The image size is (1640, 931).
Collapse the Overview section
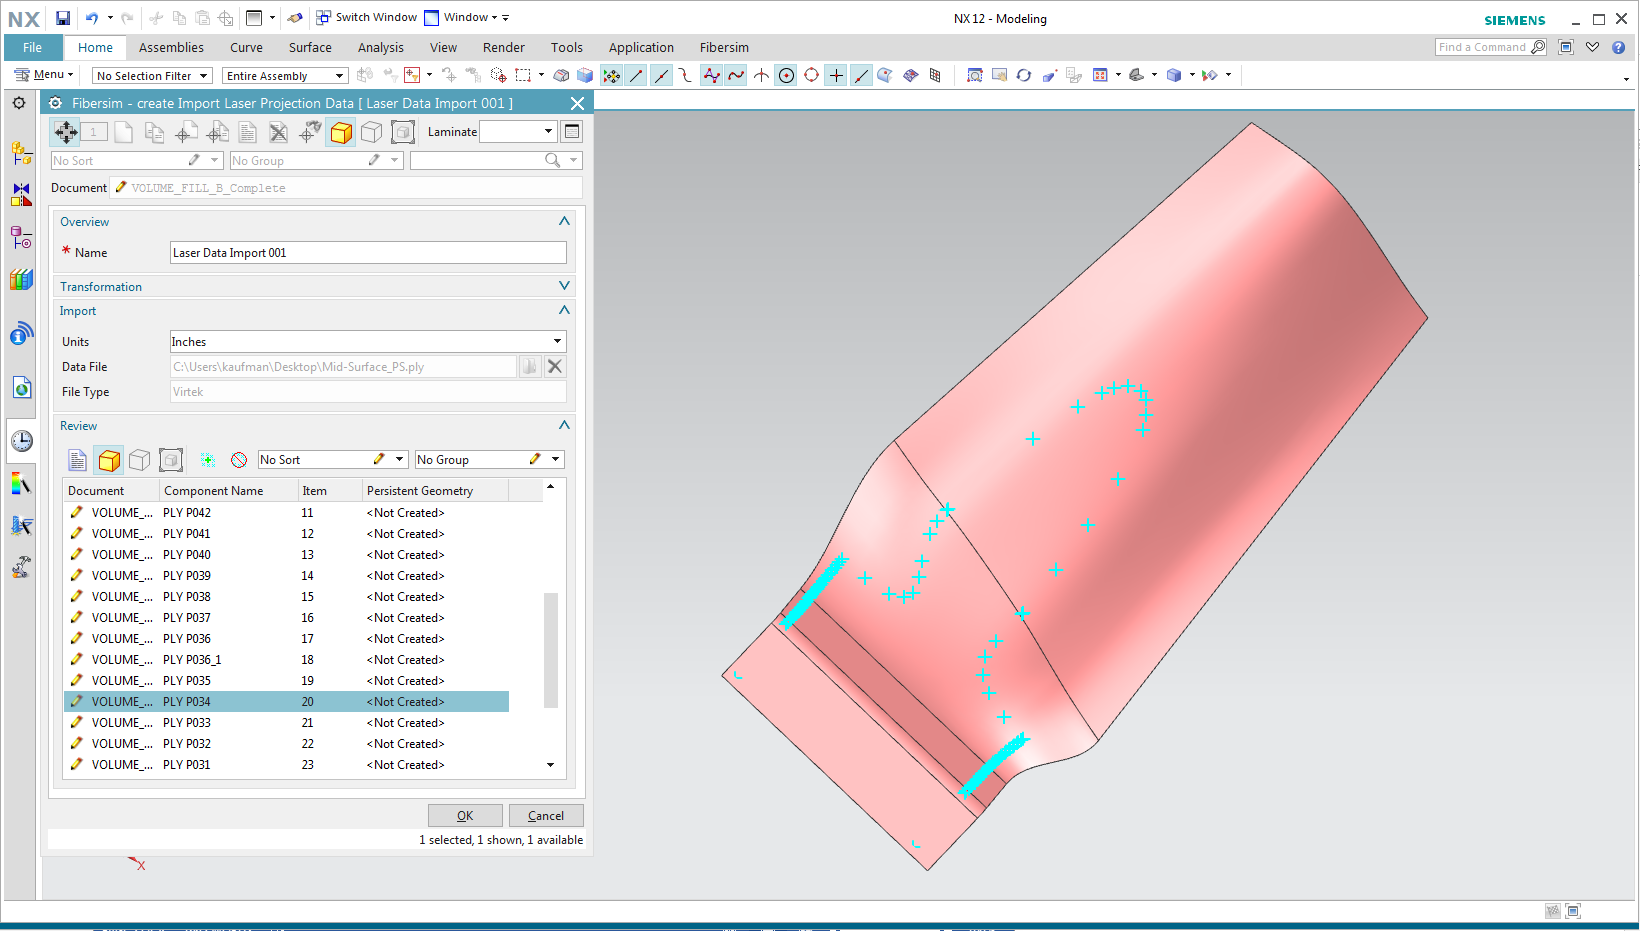pos(564,221)
